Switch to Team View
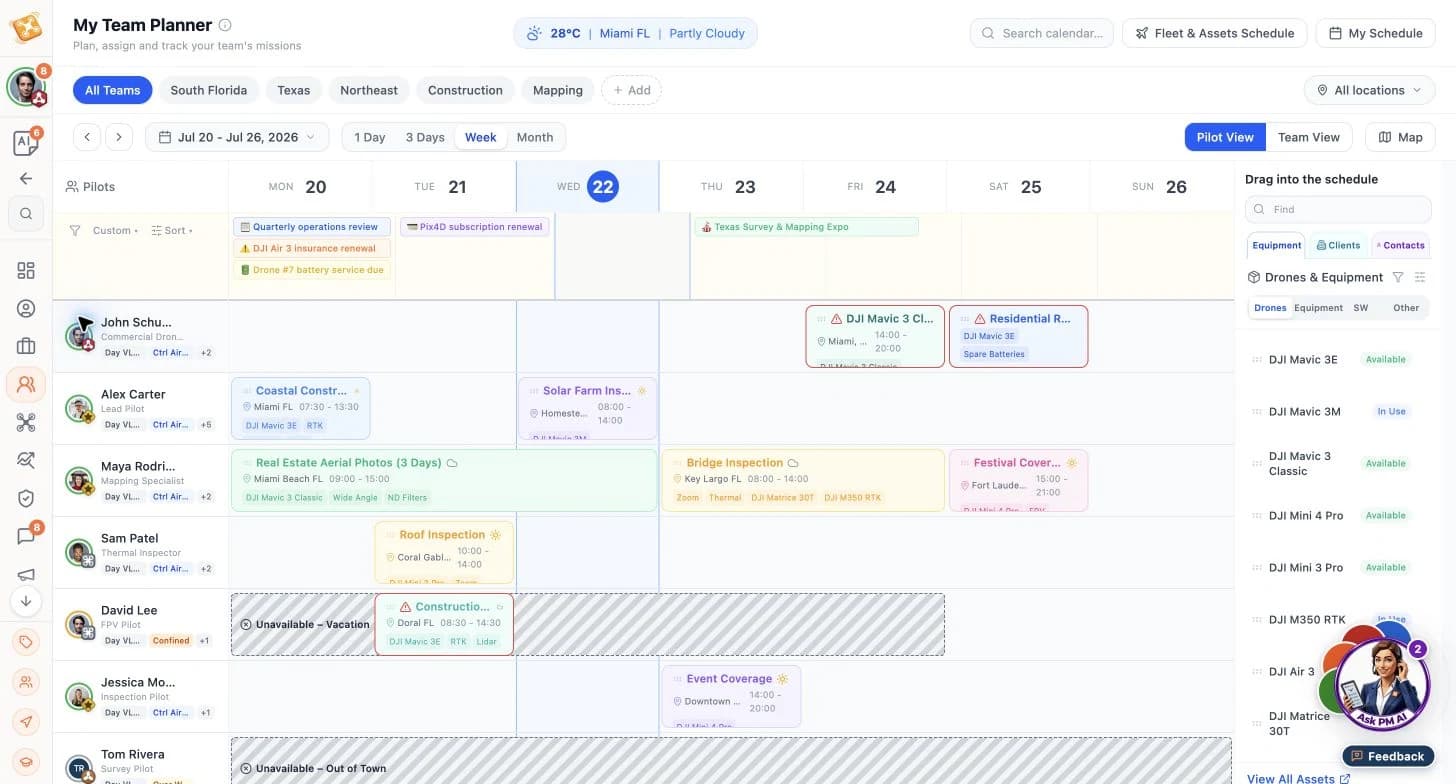Viewport: 1456px width, 784px height. point(1309,137)
